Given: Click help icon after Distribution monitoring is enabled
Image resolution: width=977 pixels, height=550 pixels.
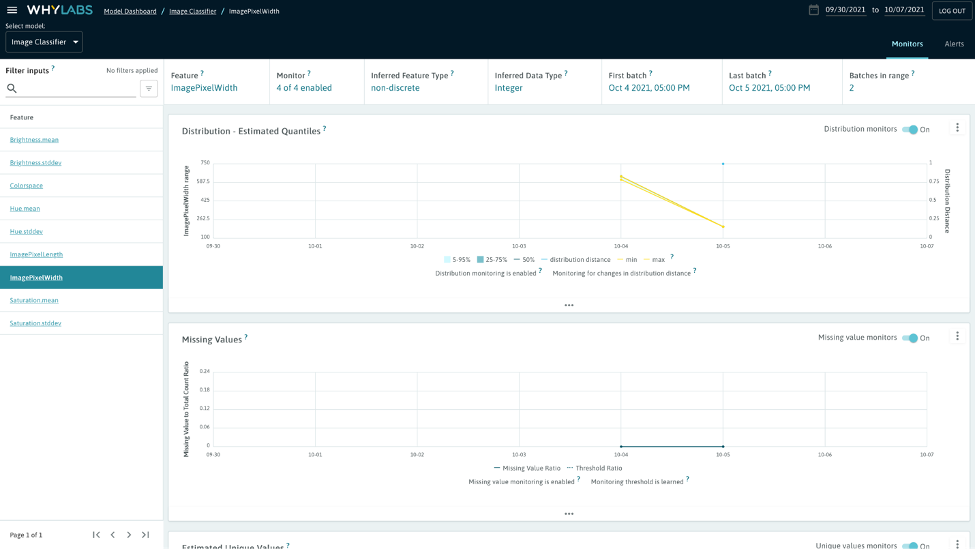Looking at the screenshot, I should coord(540,271).
